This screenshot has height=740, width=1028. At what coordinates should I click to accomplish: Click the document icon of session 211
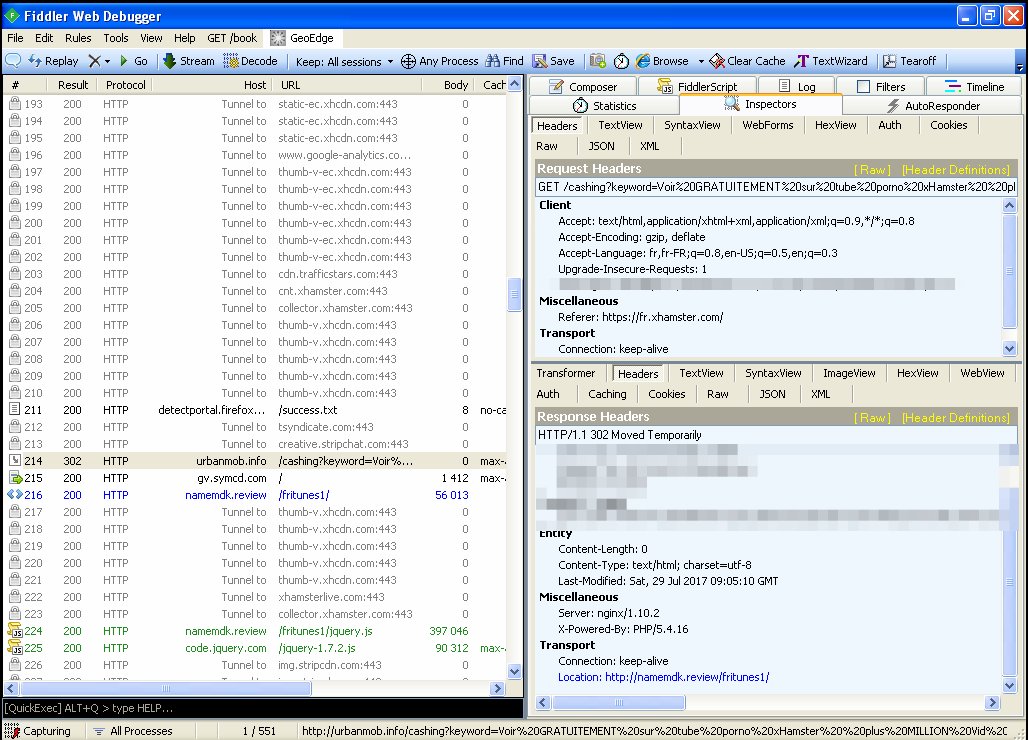pos(14,410)
